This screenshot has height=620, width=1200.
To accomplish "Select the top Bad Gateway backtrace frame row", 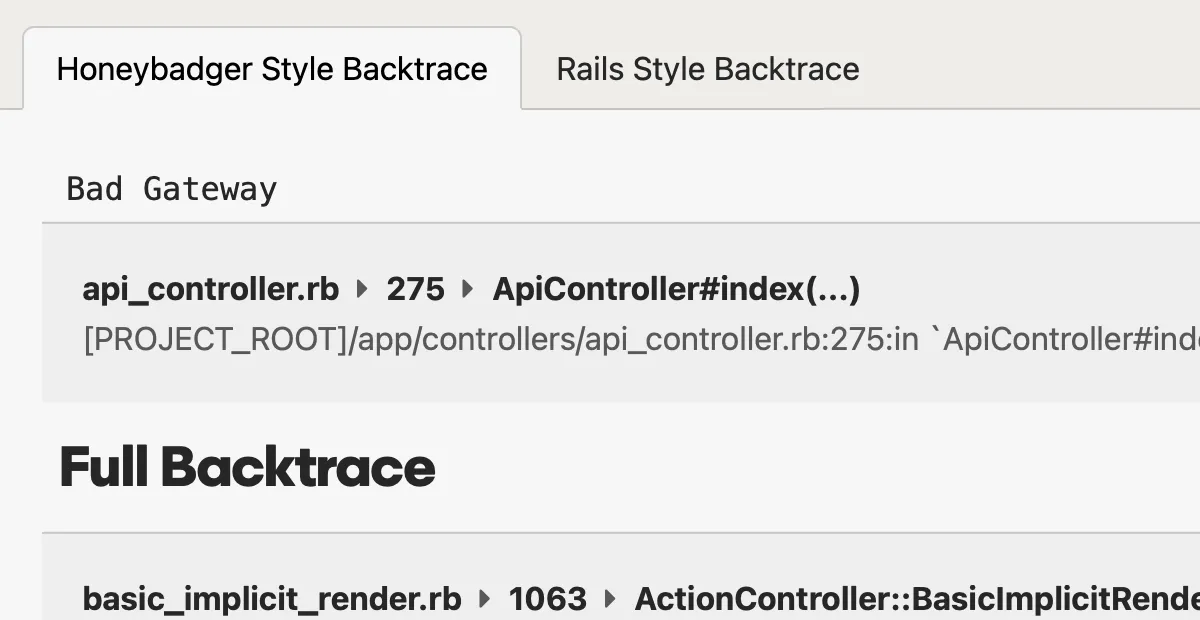I will [600, 312].
